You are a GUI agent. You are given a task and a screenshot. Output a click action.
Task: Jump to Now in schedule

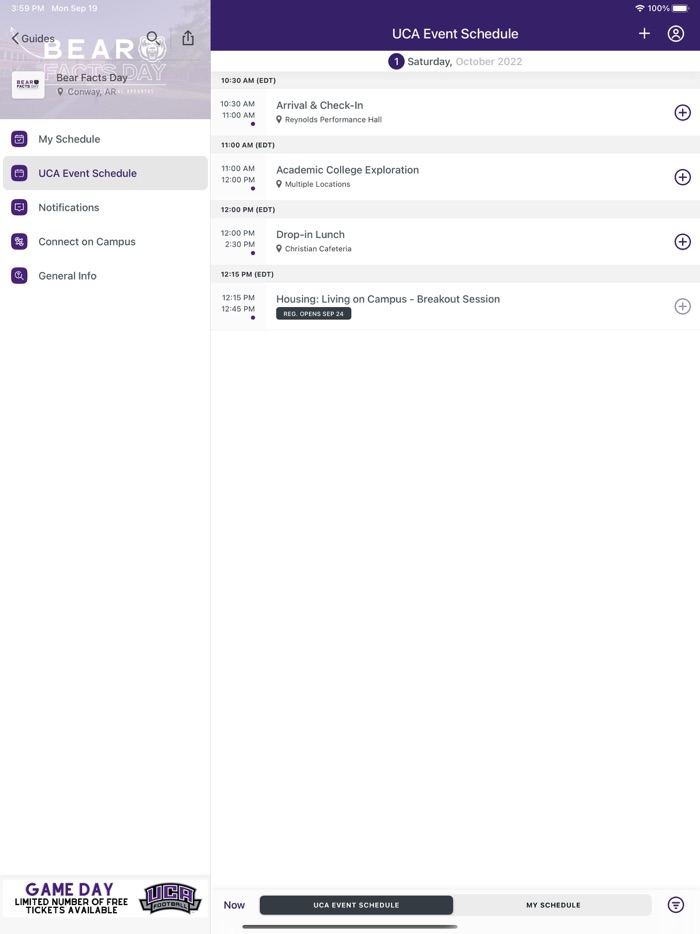234,905
